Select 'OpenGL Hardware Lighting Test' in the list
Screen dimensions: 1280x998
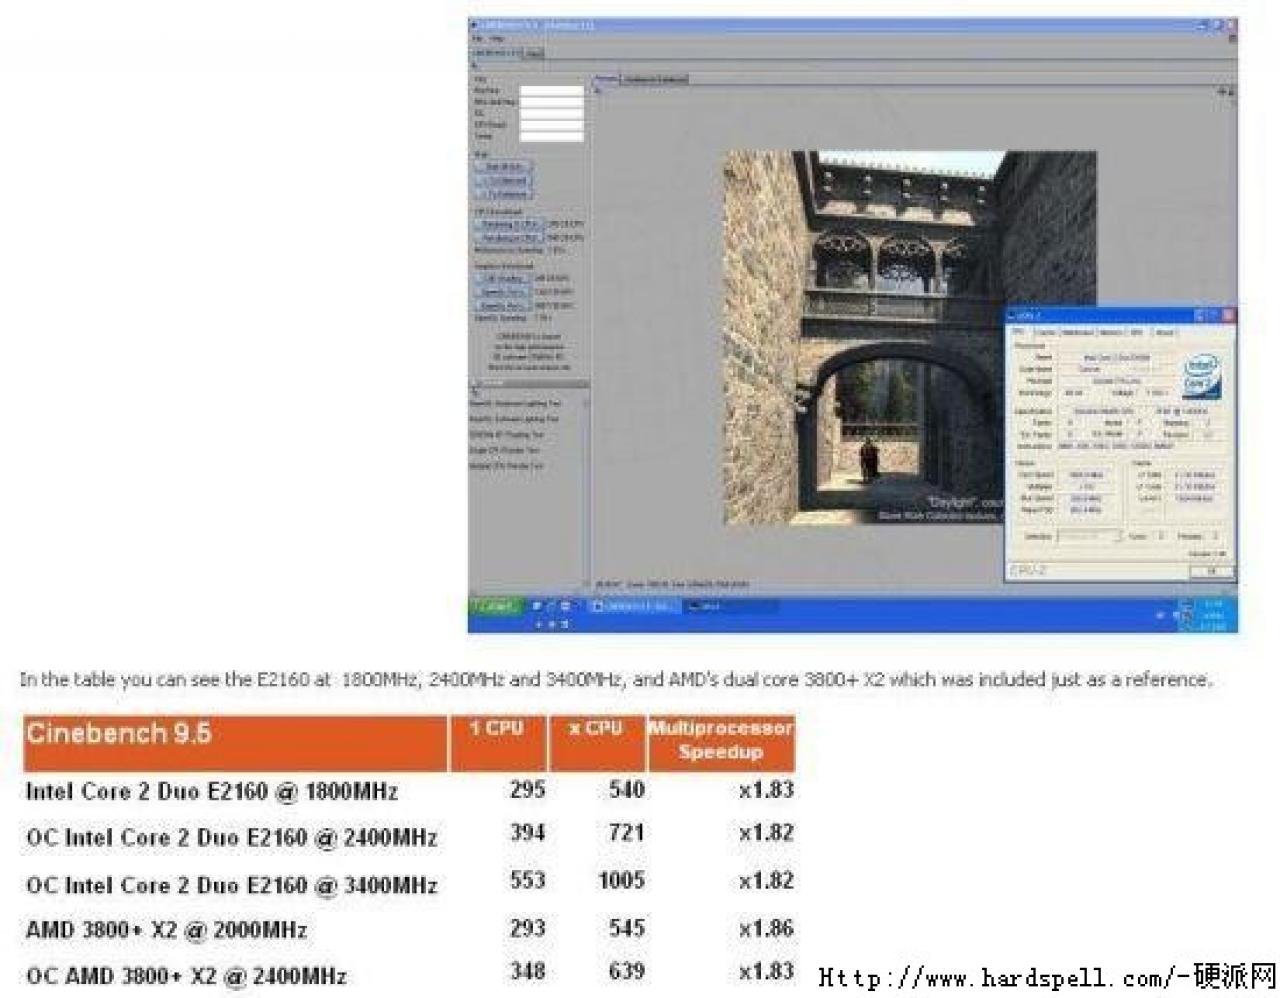pyautogui.click(x=516, y=403)
